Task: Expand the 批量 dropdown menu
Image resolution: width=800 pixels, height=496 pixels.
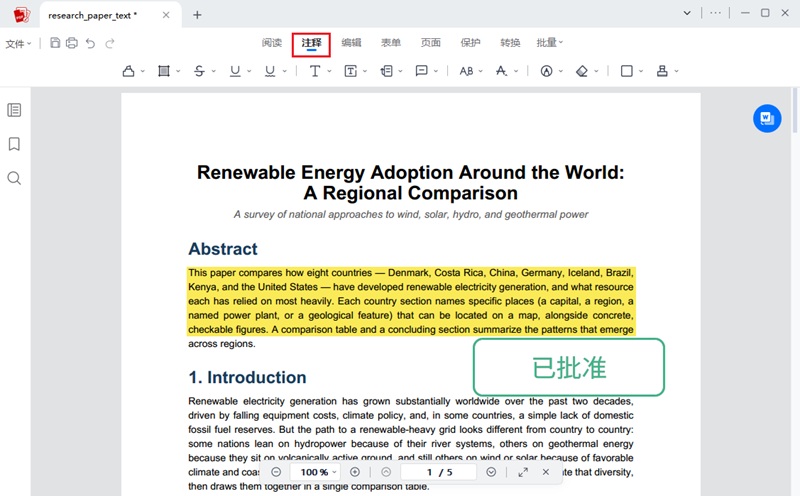Action: click(549, 43)
